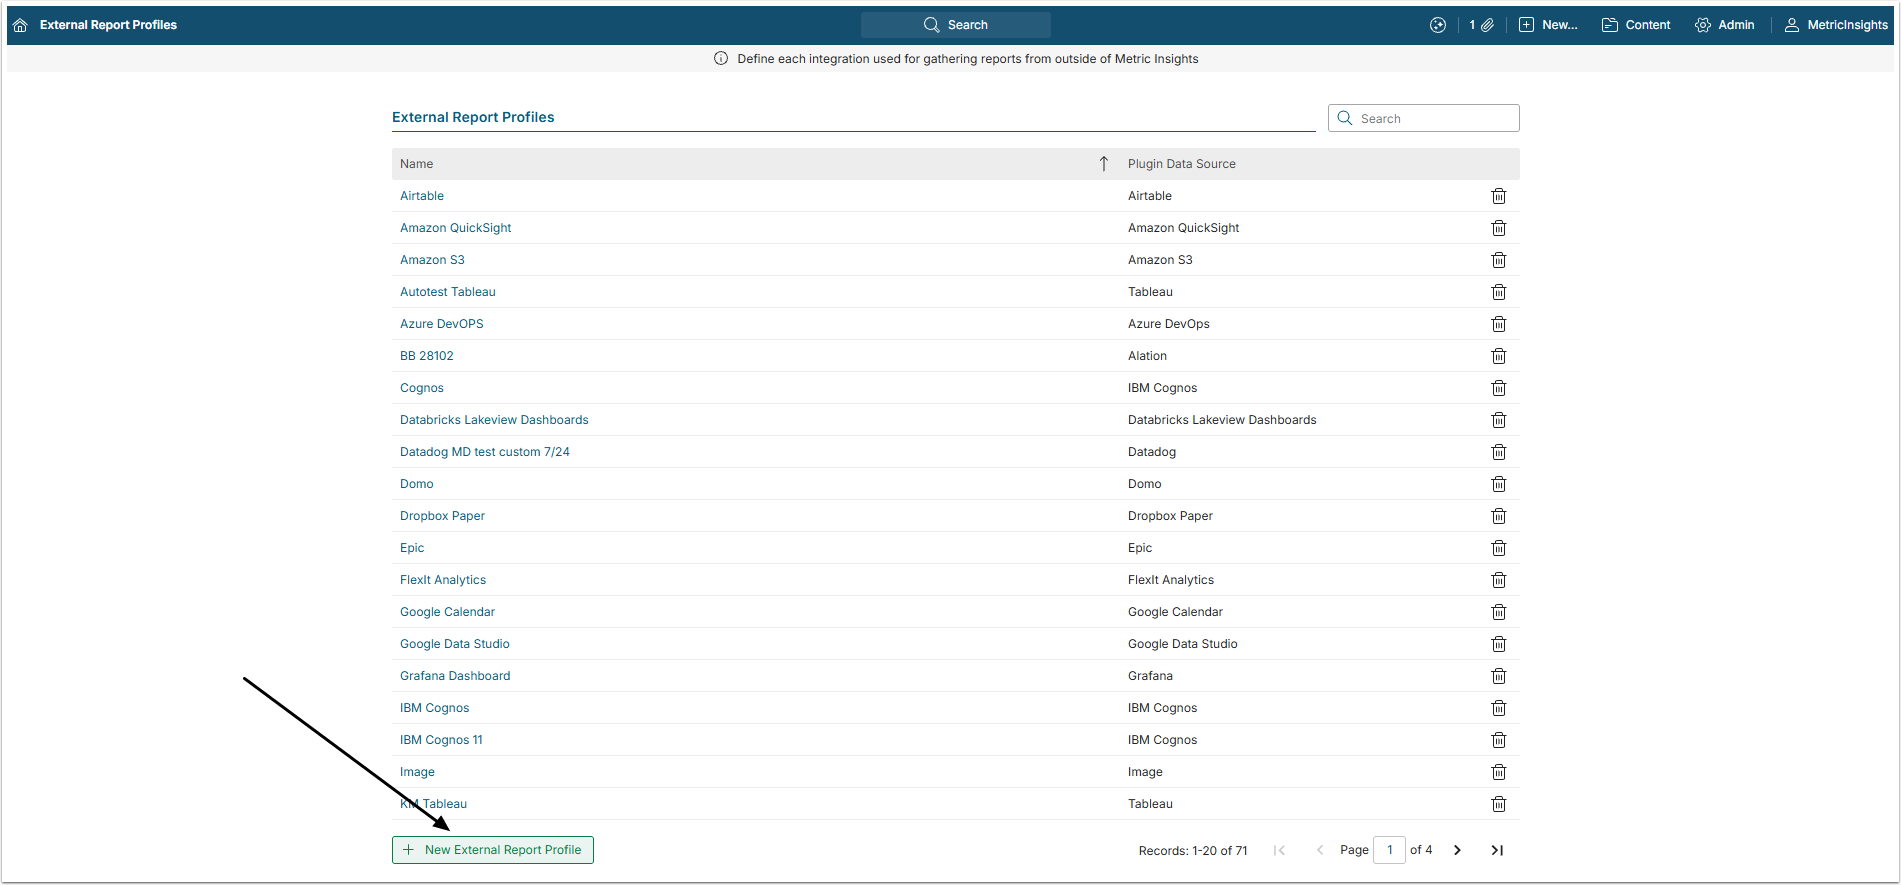Delete the Azure DevOPS profile
The height and width of the screenshot is (885, 1901).
point(1498,324)
